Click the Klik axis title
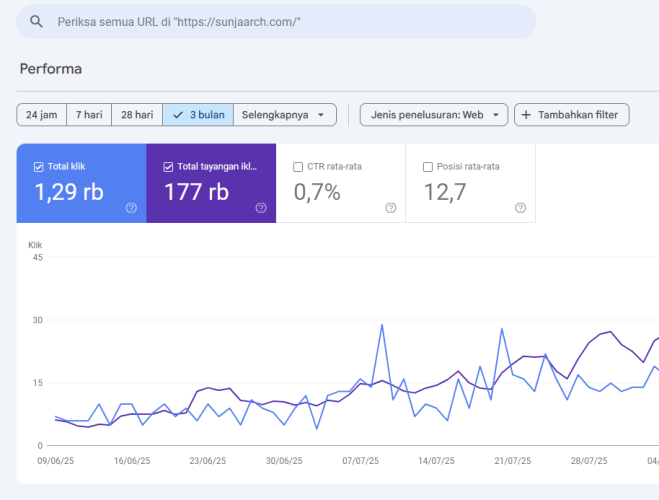This screenshot has height=500, width=659. pos(35,245)
